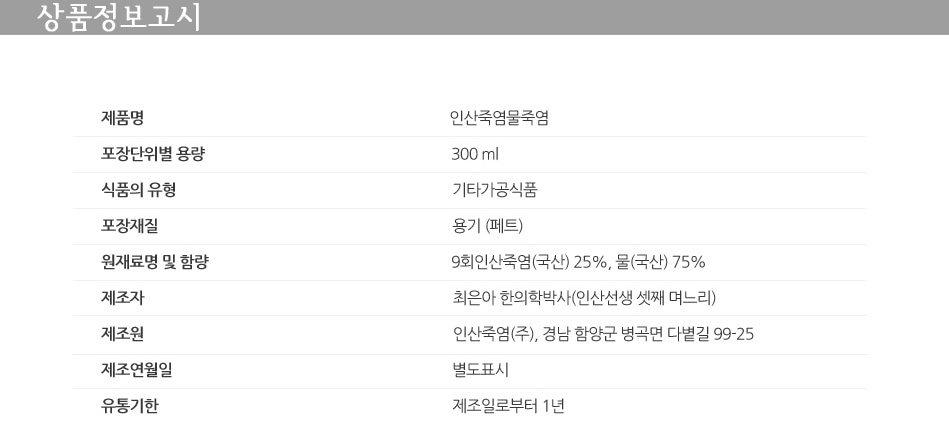Select the 포장단위별 용량 label
Viewport: 949px width, 424px height.
pos(153,154)
